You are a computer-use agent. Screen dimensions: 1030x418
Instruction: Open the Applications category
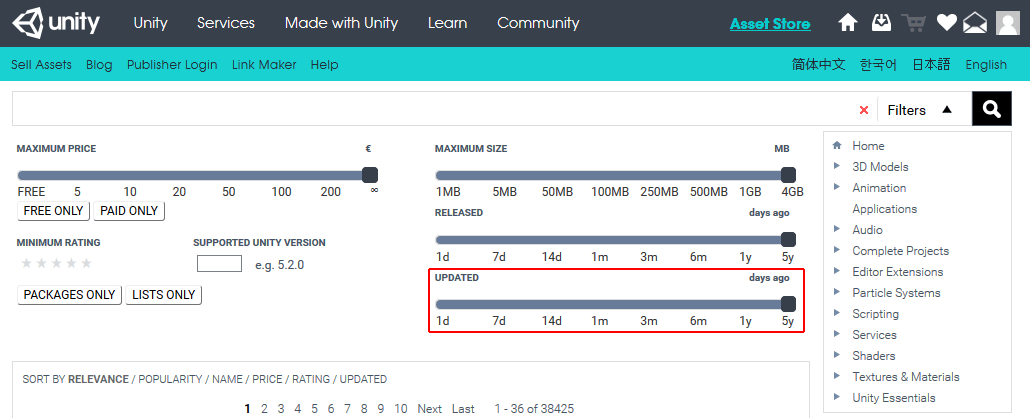point(884,208)
